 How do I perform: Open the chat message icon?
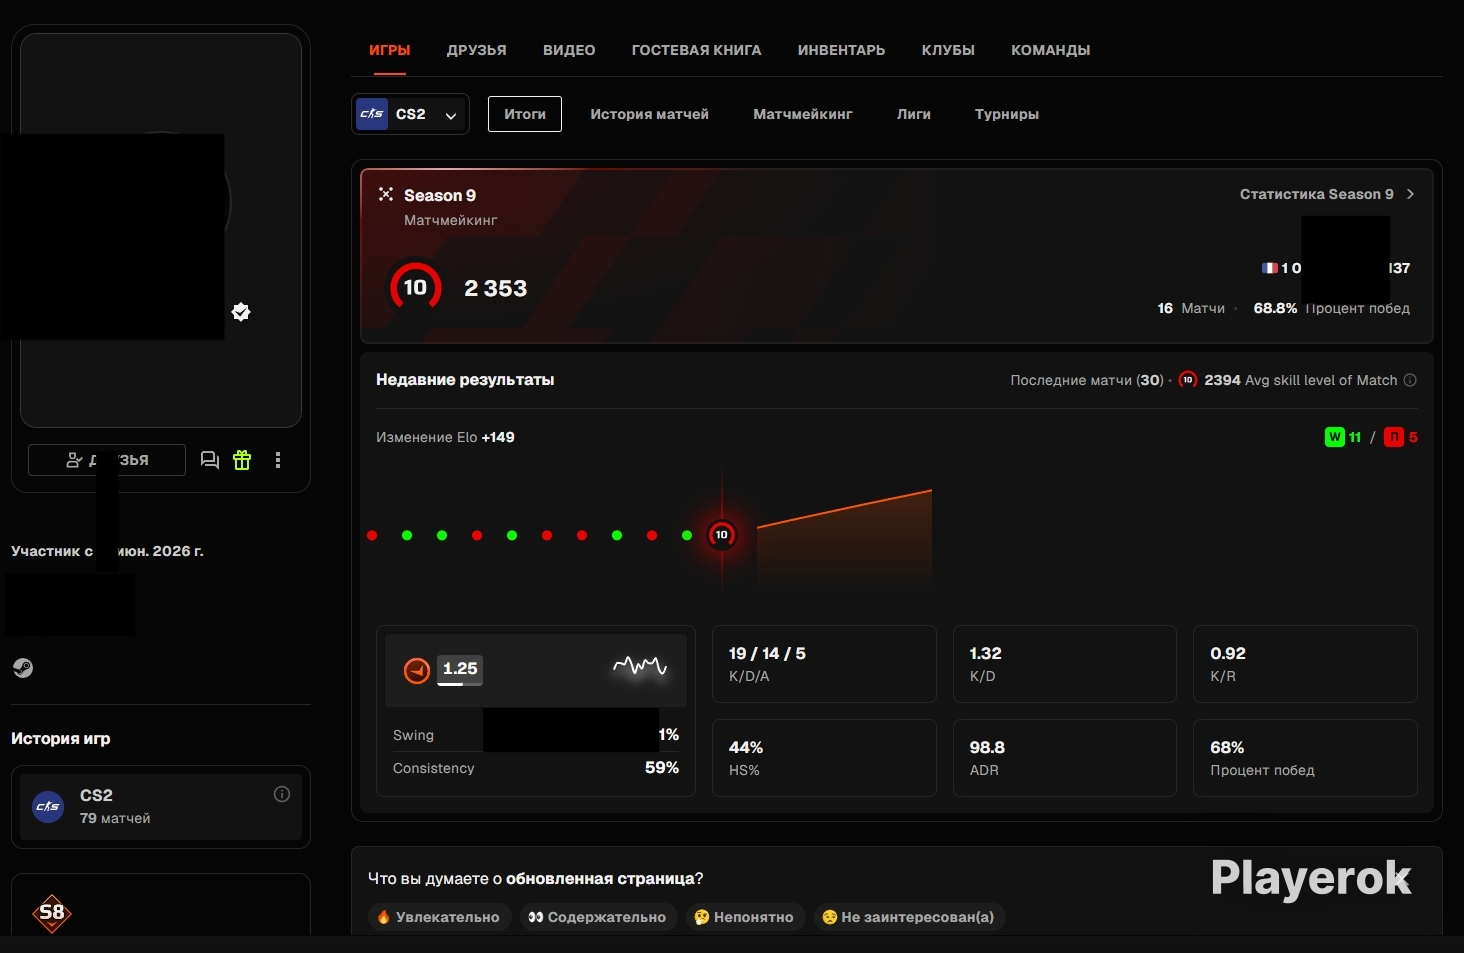click(x=210, y=460)
